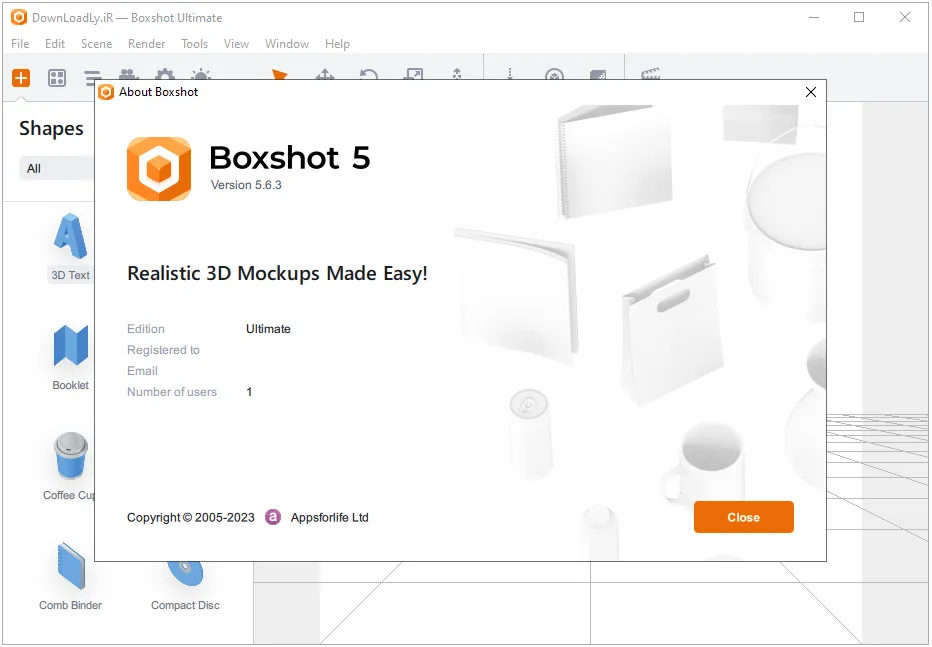
Task: Click the upward arrows elevate tool icon
Action: coord(456,74)
